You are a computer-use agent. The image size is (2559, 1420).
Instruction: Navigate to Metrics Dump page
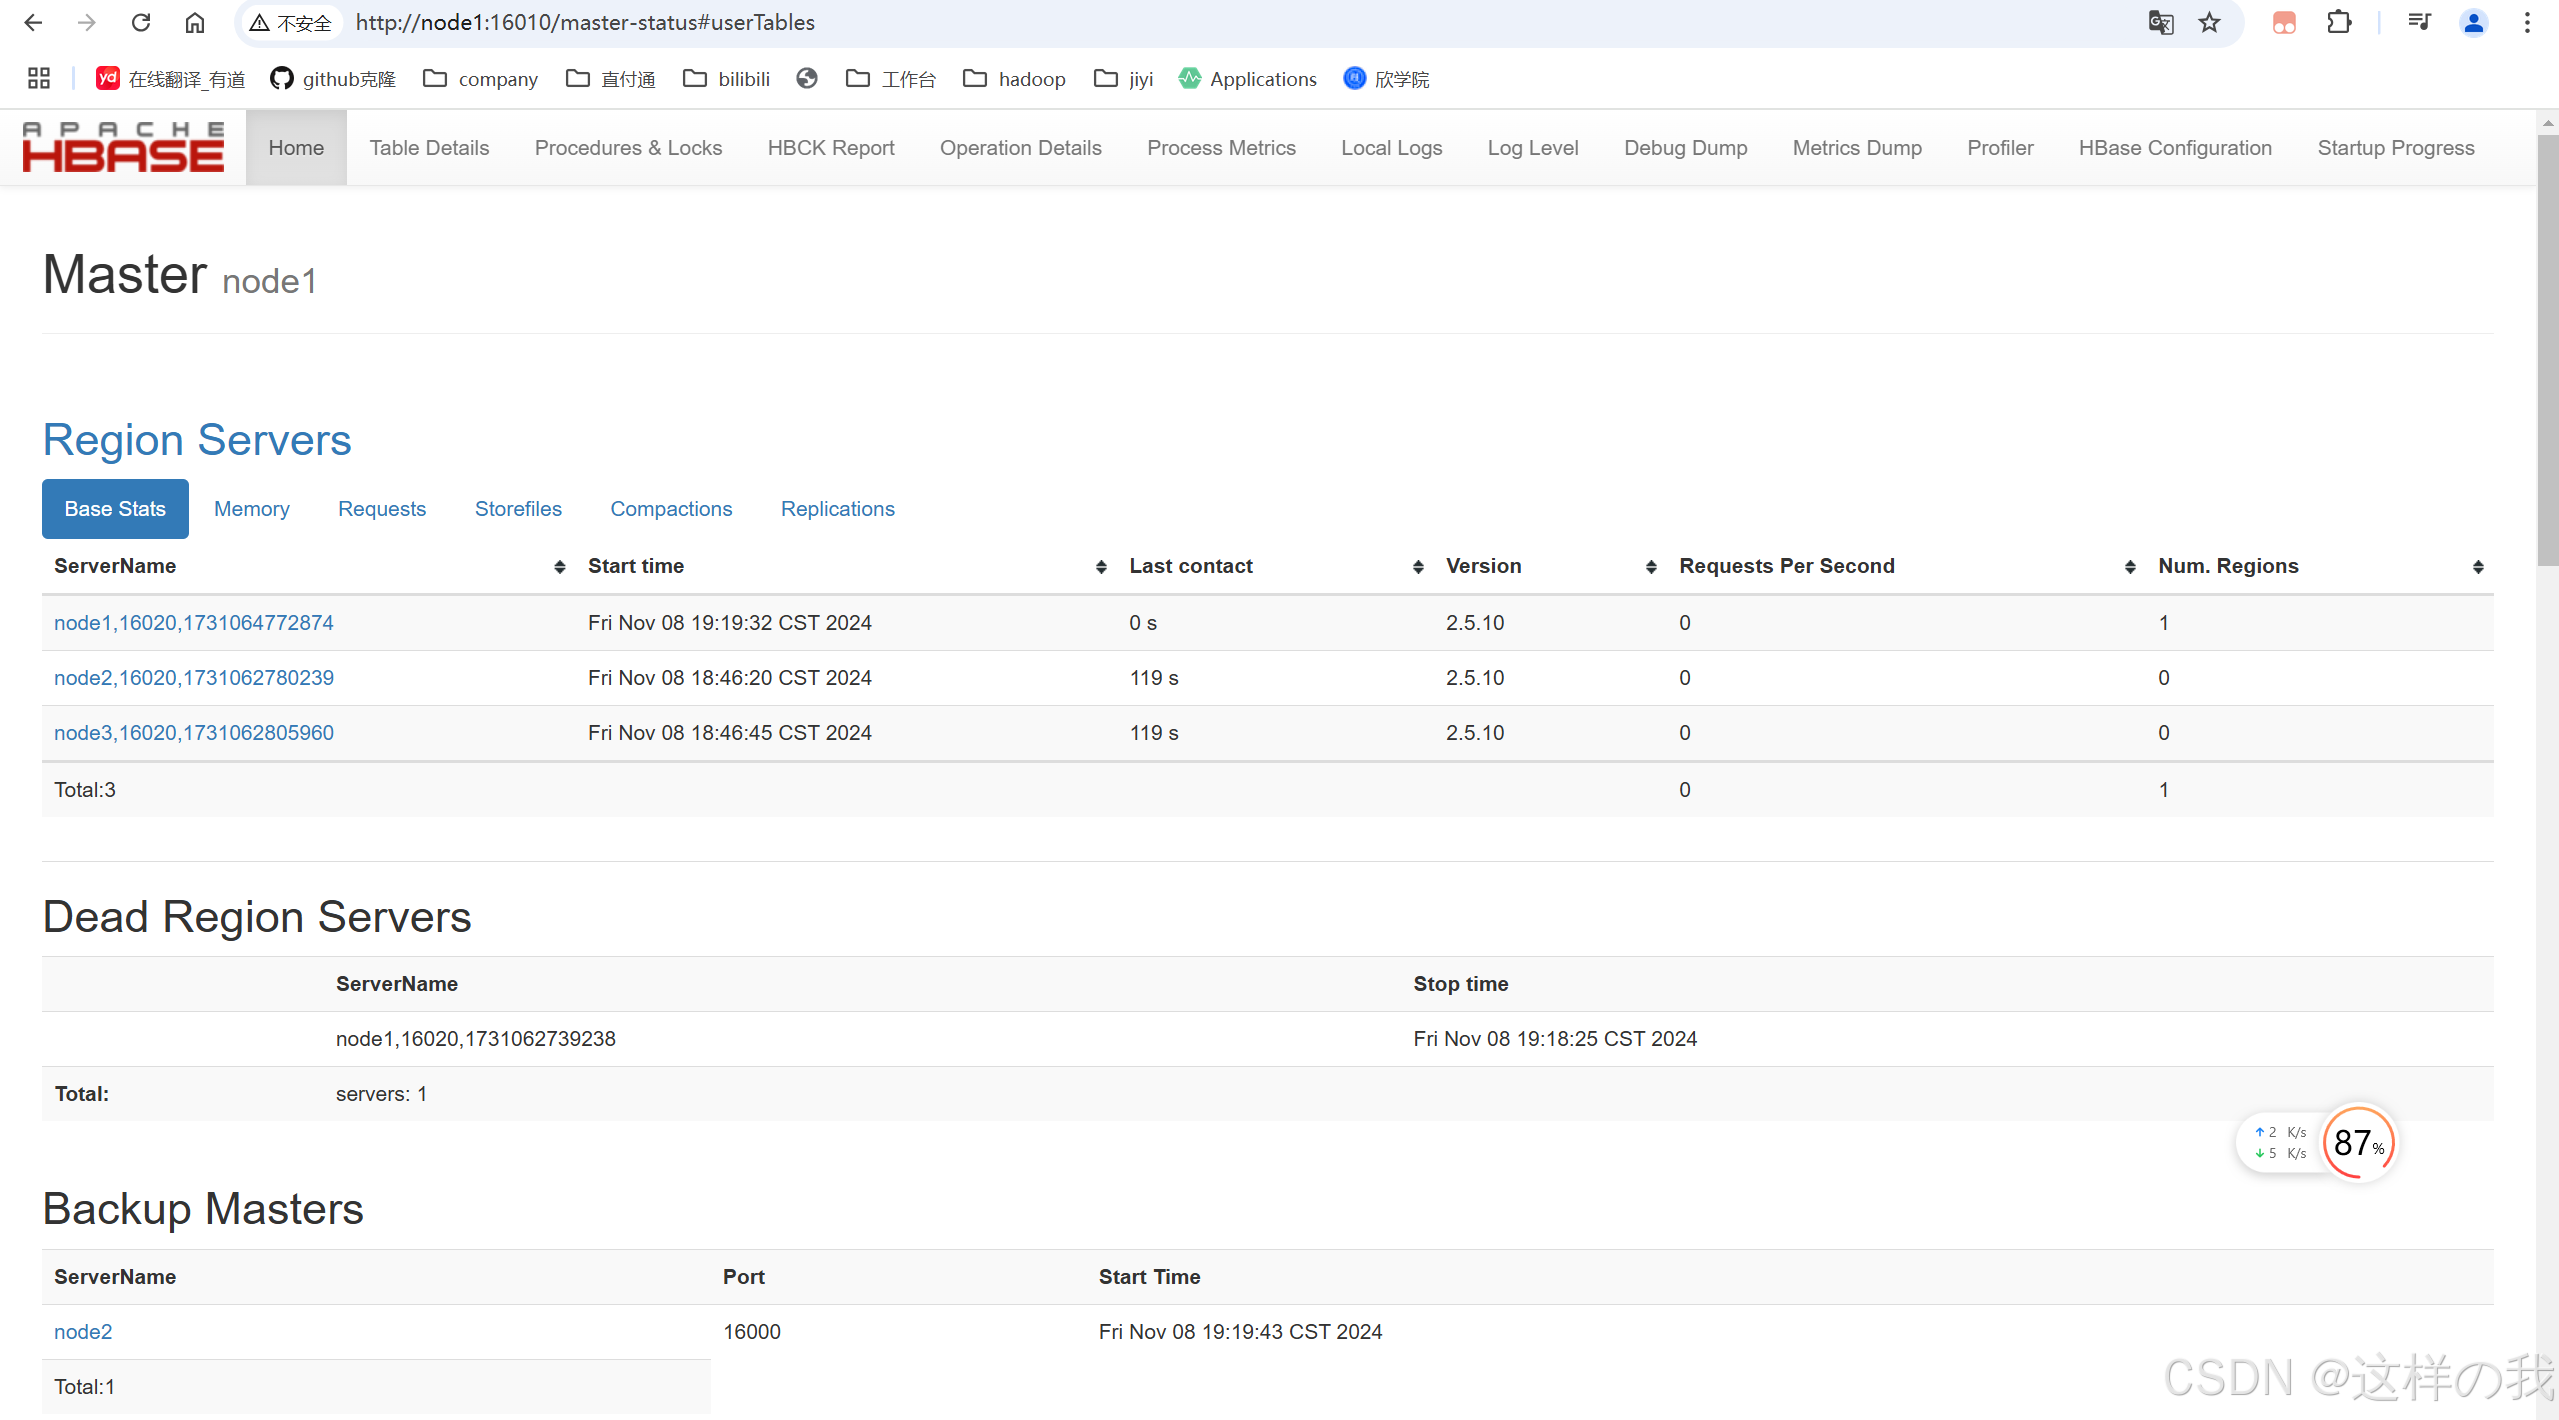(1858, 149)
